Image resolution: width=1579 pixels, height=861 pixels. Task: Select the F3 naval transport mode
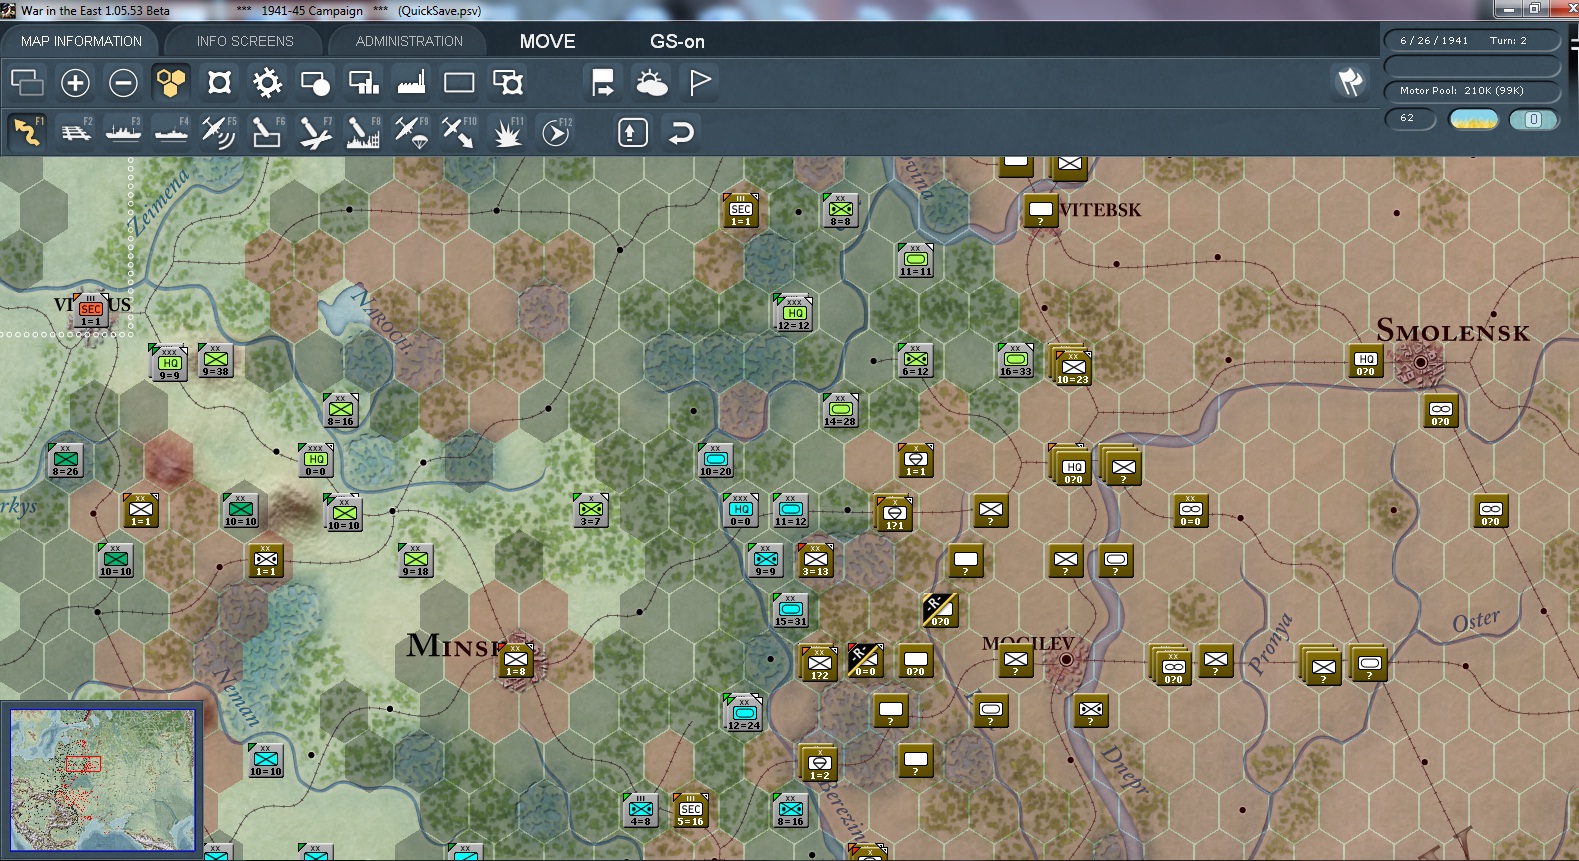click(x=123, y=132)
